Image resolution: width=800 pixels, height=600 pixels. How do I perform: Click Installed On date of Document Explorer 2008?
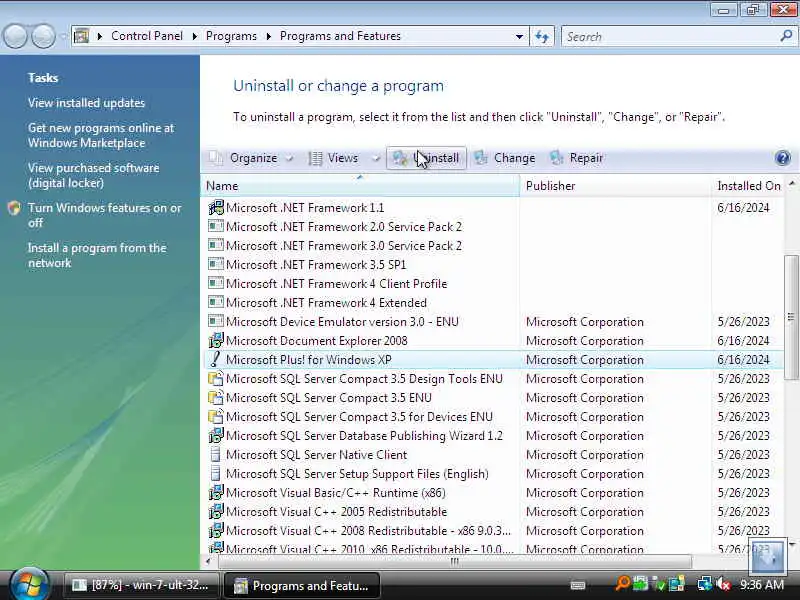click(743, 341)
